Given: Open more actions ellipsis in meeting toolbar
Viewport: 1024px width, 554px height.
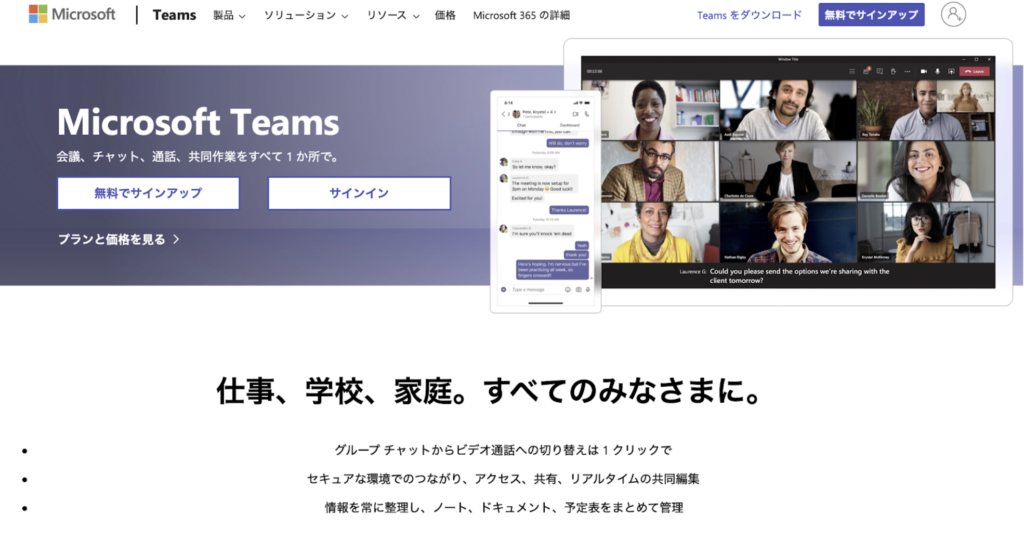Looking at the screenshot, I should (x=907, y=71).
